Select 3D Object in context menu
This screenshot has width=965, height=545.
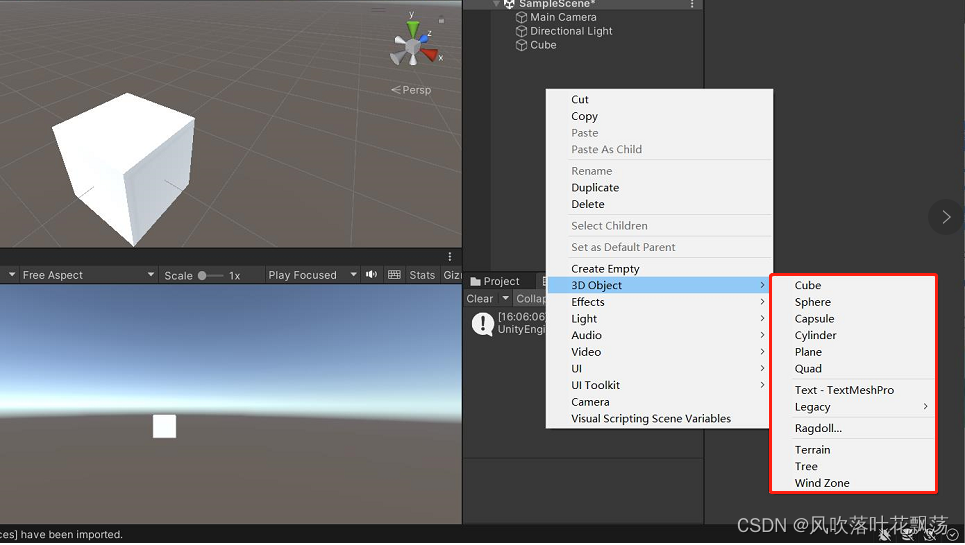tap(659, 285)
